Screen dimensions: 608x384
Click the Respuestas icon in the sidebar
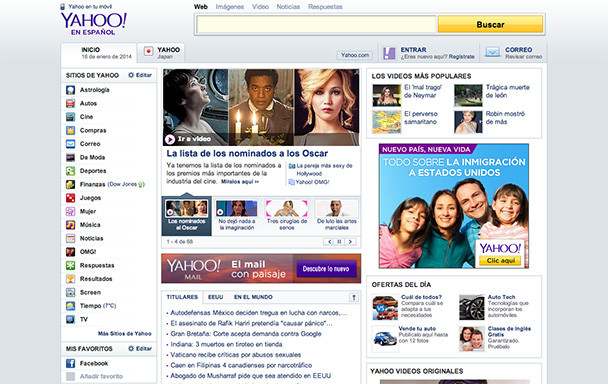(x=70, y=265)
